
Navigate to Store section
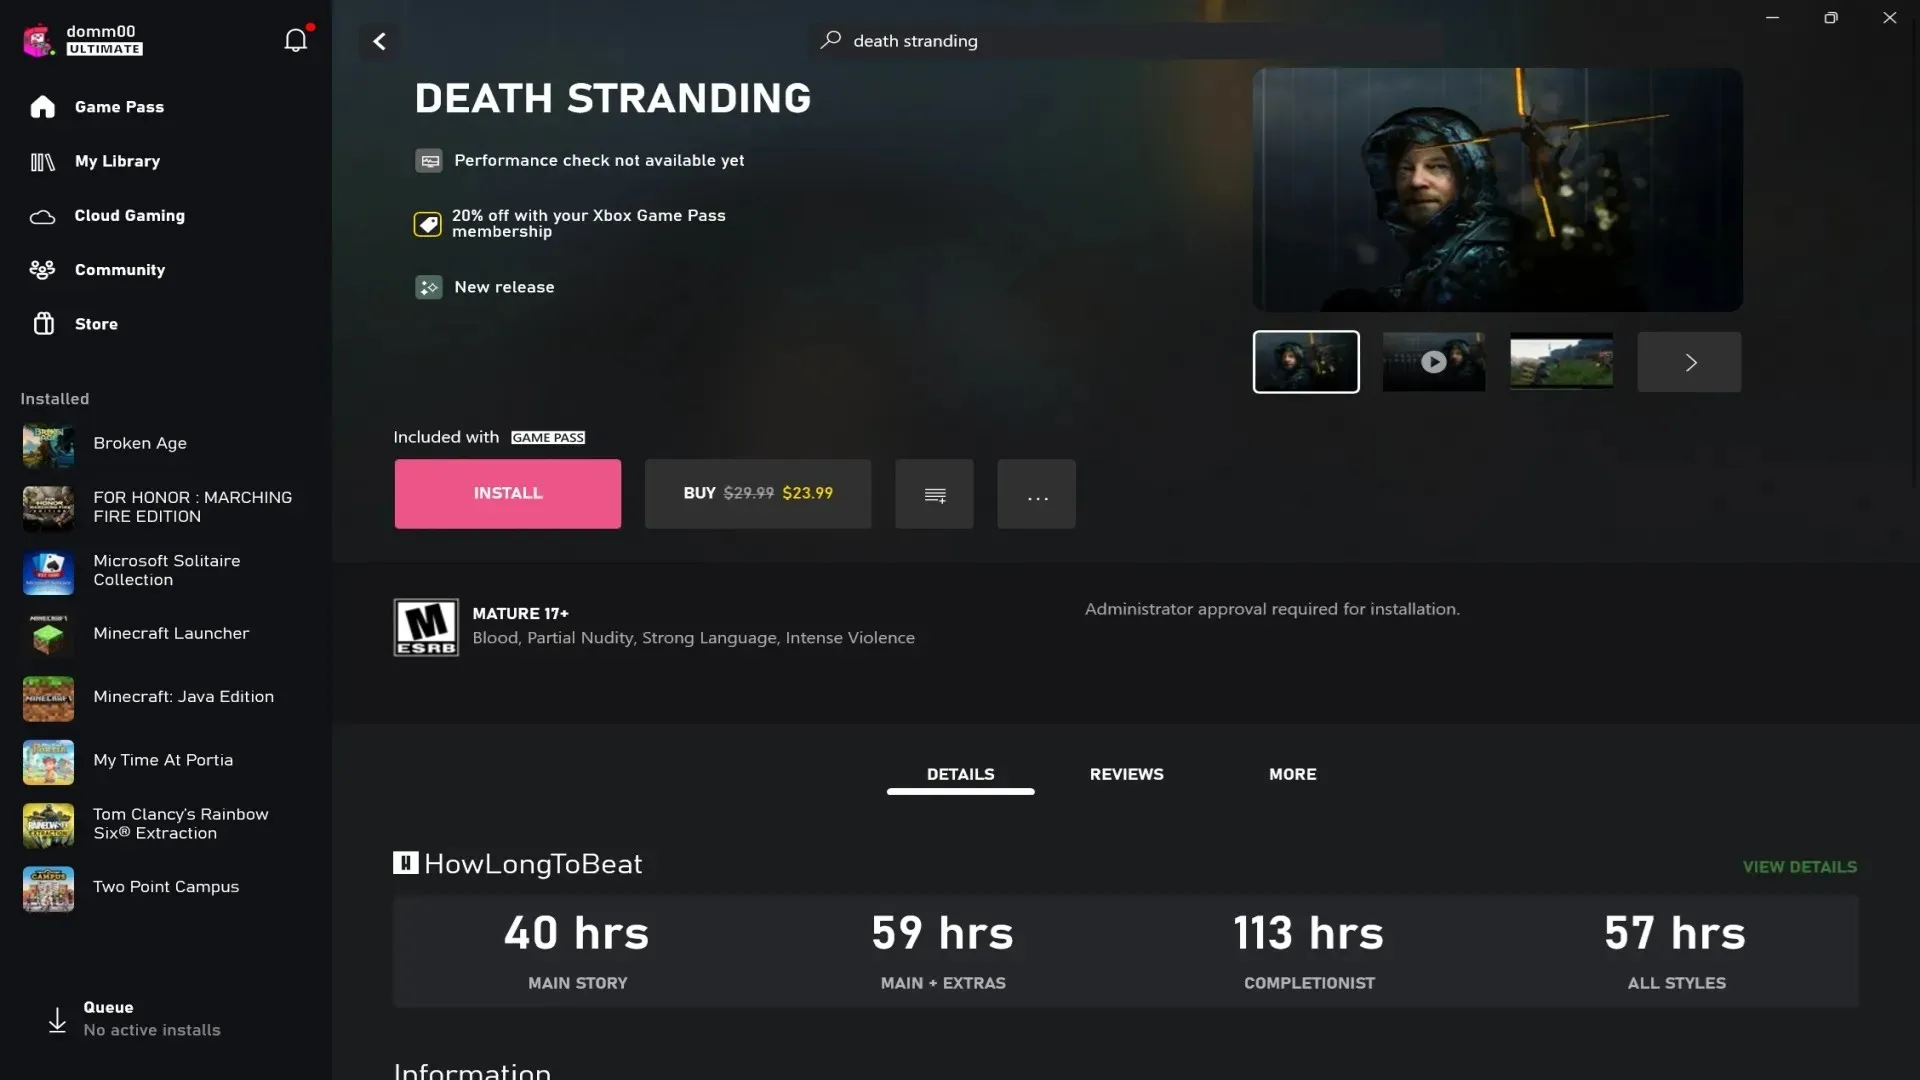click(x=95, y=323)
